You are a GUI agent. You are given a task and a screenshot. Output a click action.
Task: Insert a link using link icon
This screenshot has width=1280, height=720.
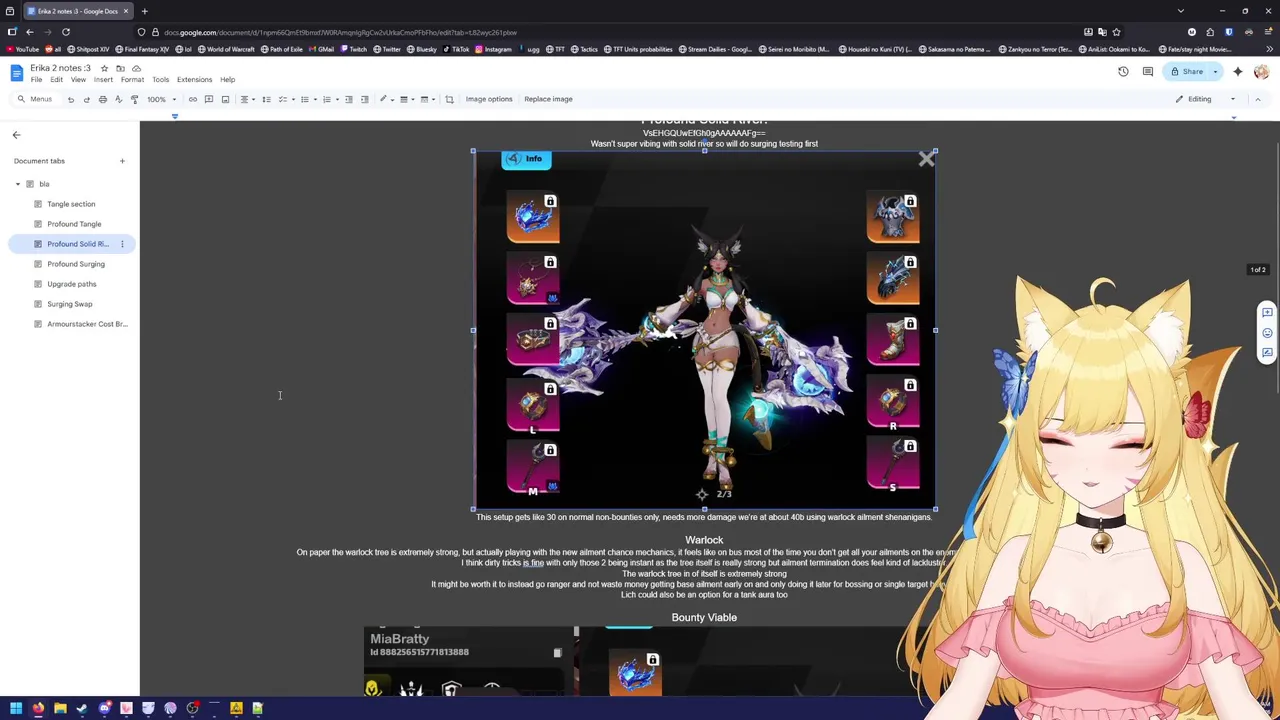click(x=193, y=99)
